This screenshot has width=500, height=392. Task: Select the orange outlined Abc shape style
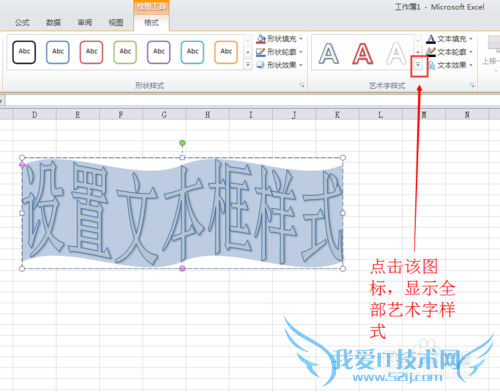(226, 52)
